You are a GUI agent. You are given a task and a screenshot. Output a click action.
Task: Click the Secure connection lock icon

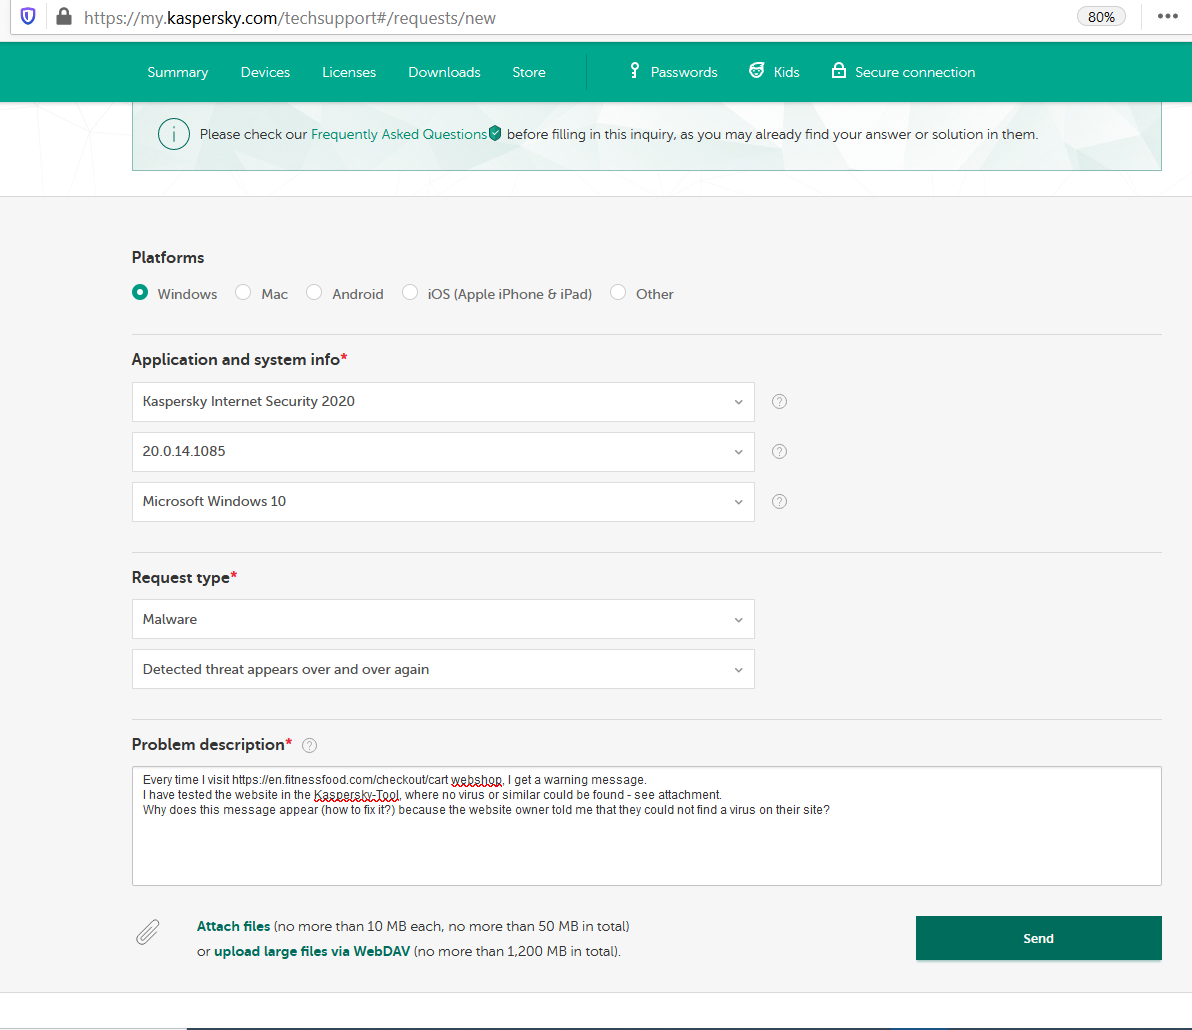[839, 71]
